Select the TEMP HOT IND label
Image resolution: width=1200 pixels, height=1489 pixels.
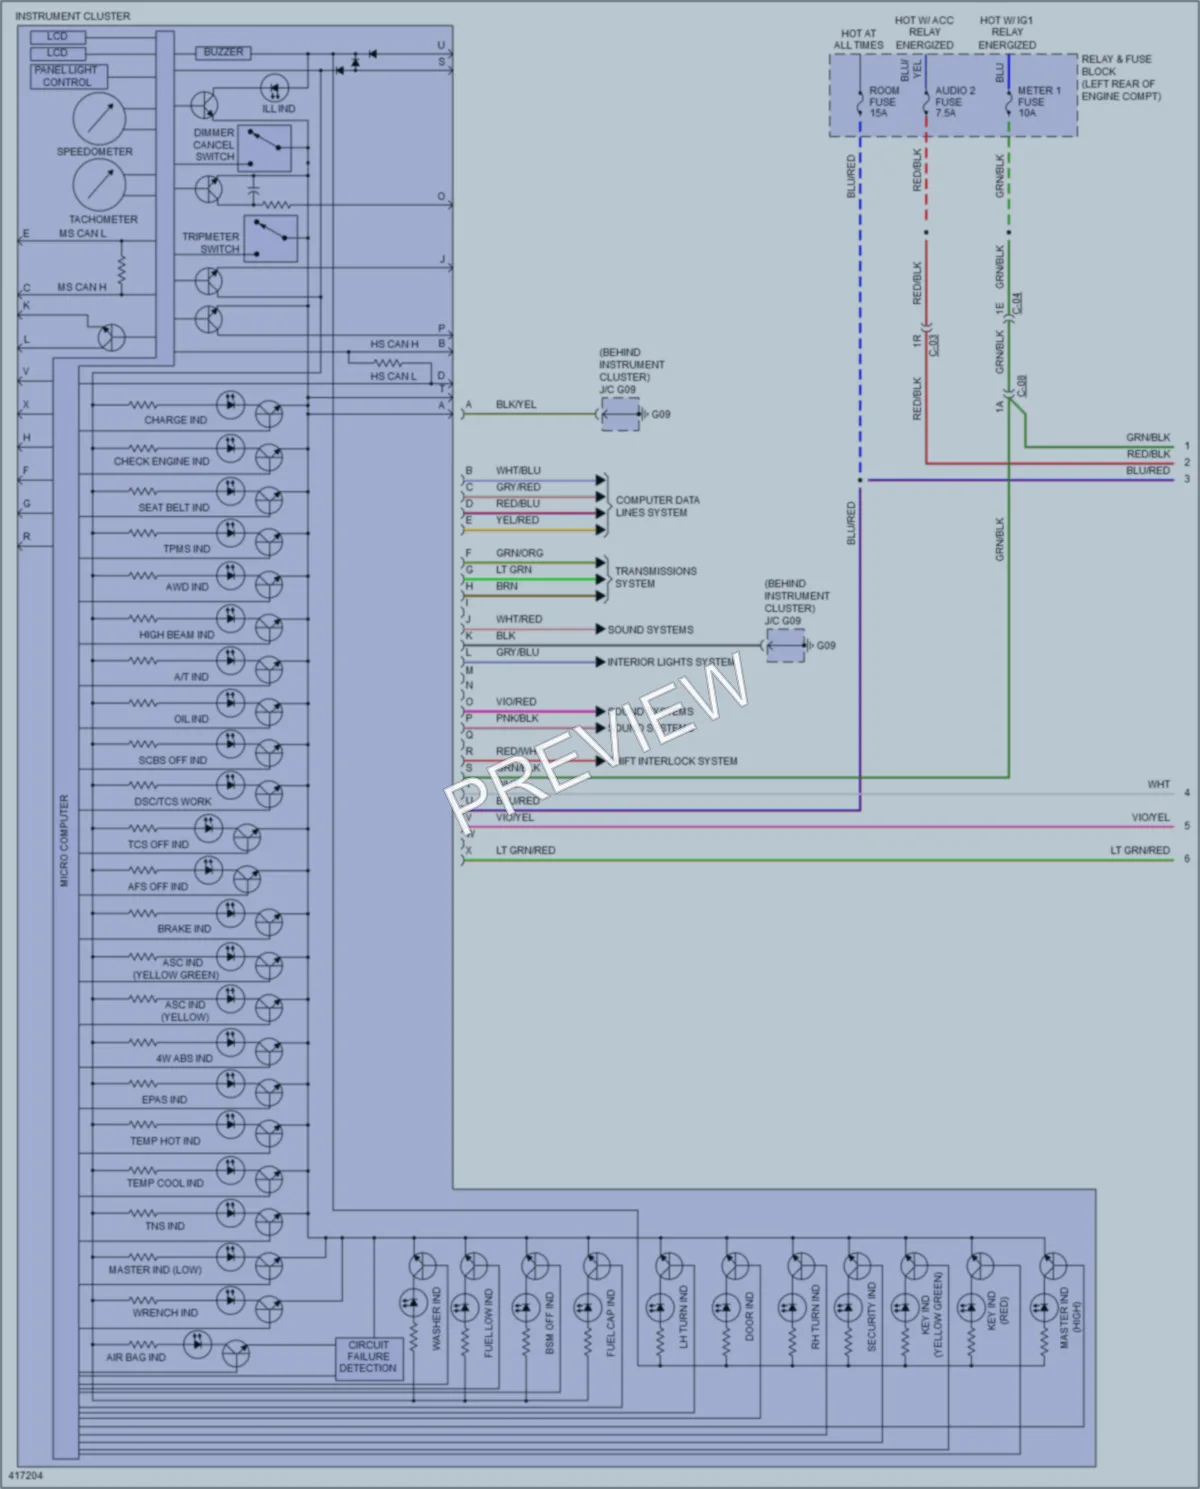pyautogui.click(x=165, y=1141)
